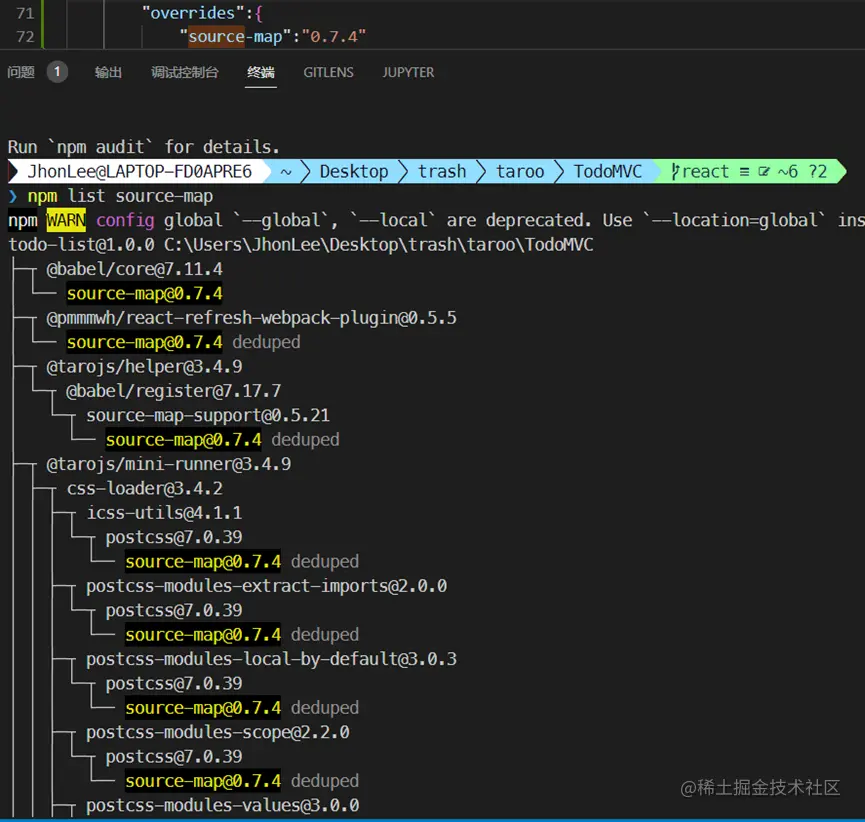Viewport: 865px width, 822px height.
Task: Click postcss@7.0.39 under postcss-modules-local-by-default
Action: point(174,684)
